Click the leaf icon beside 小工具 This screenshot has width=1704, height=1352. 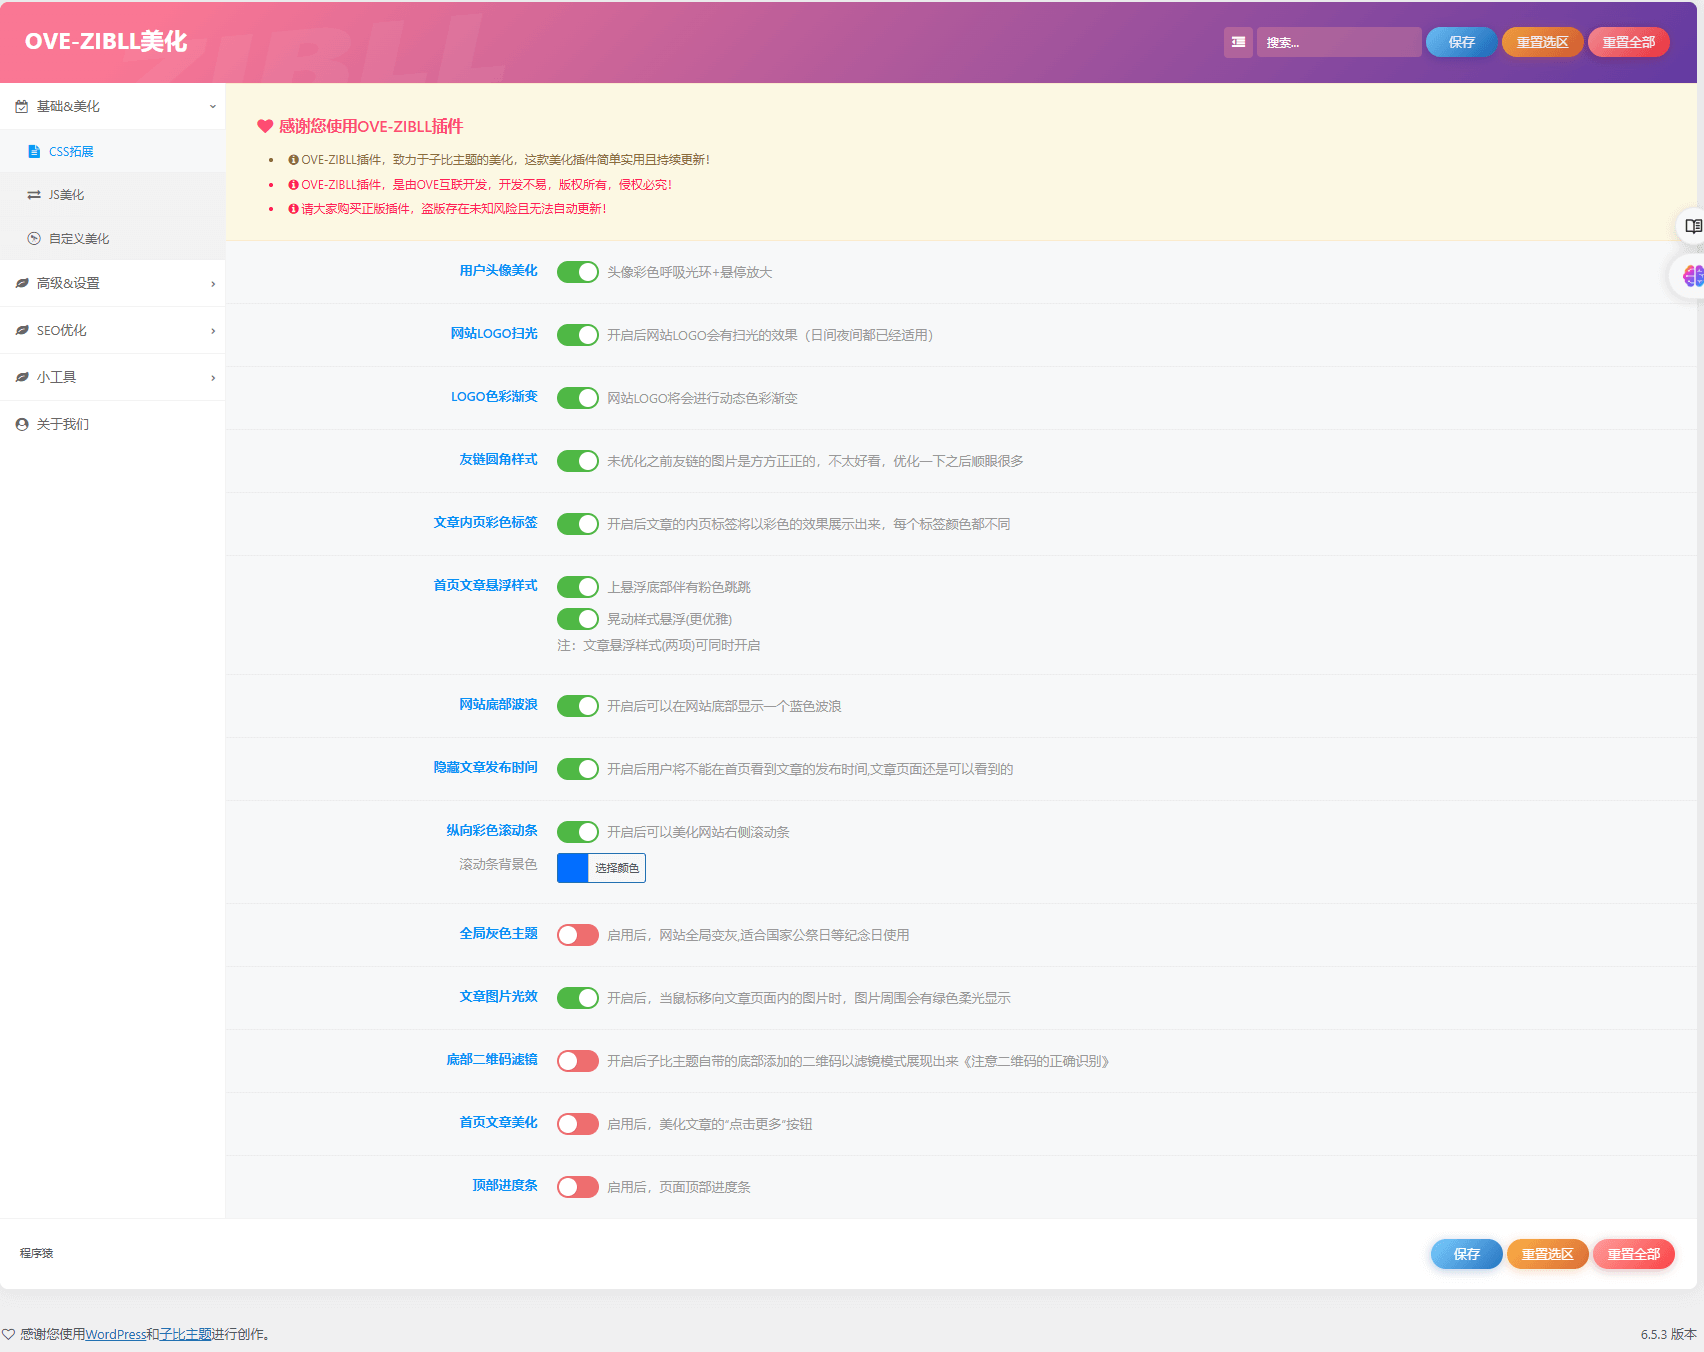22,377
